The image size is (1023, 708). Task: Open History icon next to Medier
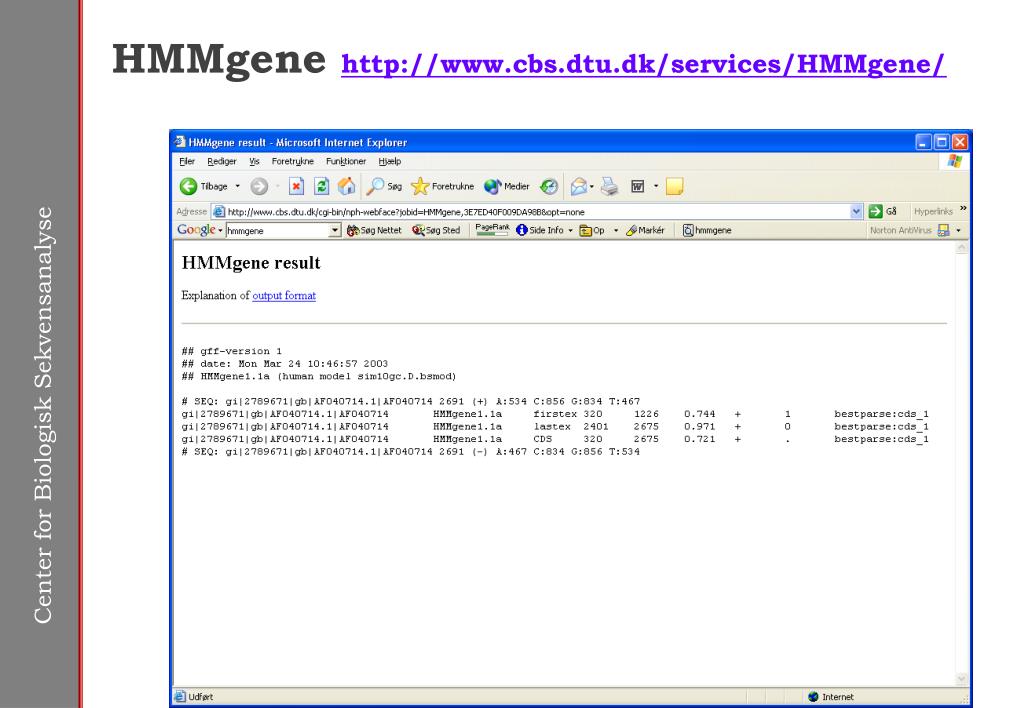pos(549,187)
